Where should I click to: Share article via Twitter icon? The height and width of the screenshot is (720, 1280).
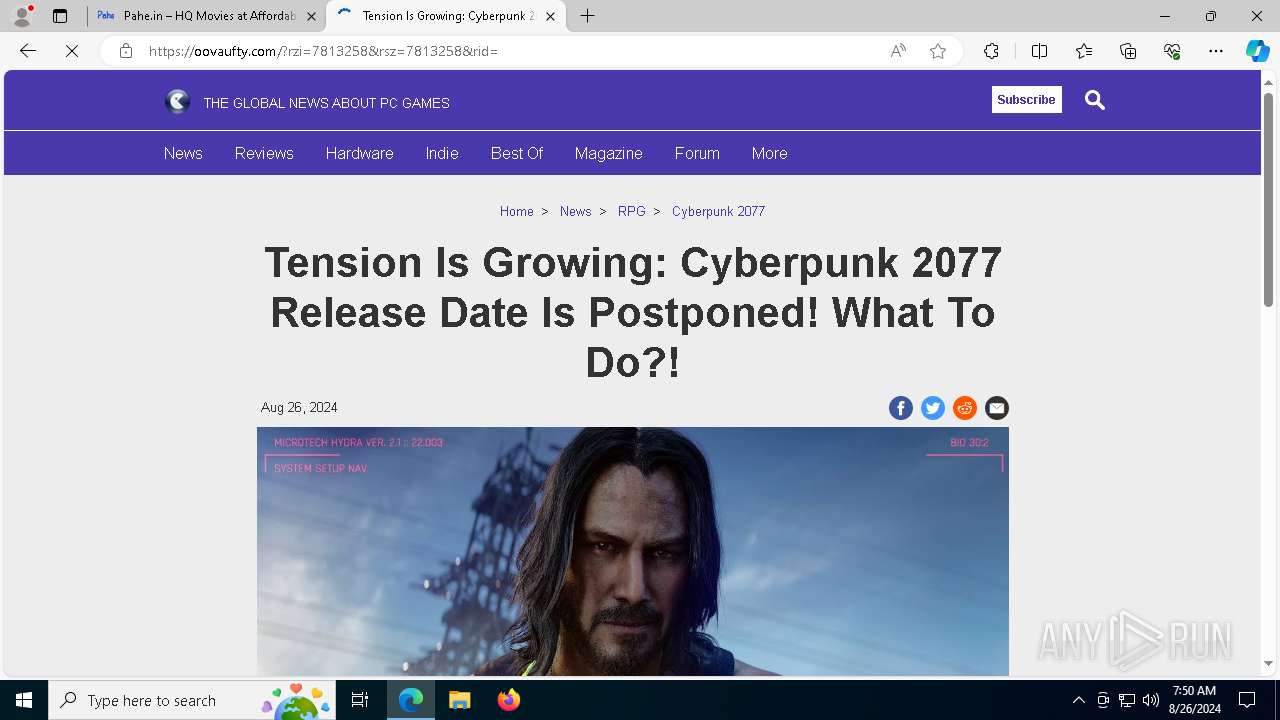tap(933, 408)
